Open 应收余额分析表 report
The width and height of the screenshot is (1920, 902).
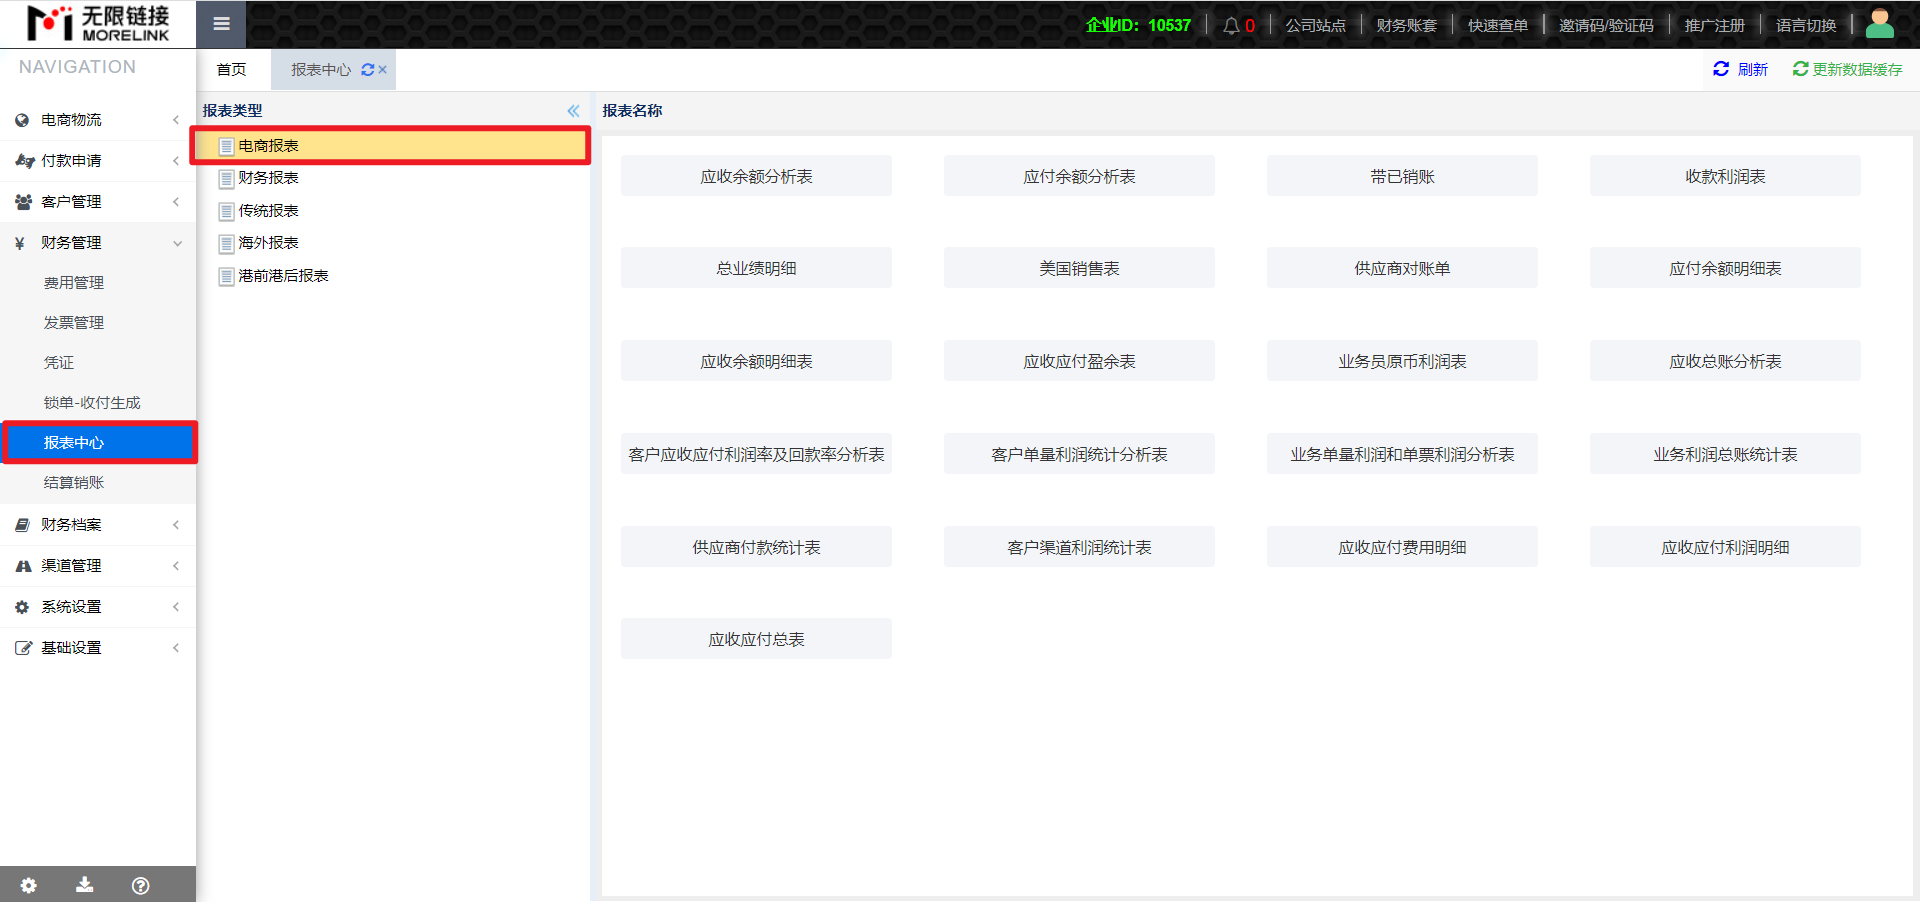tap(756, 176)
